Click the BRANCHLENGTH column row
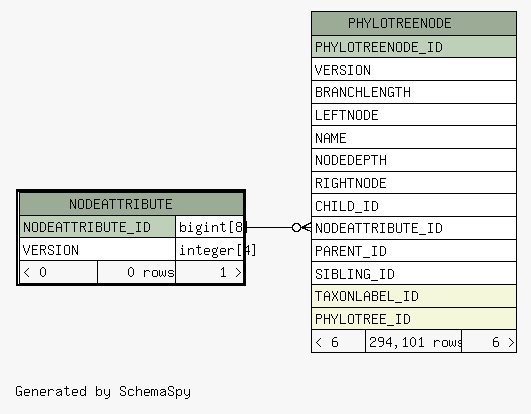This screenshot has width=531, height=414. (414, 92)
